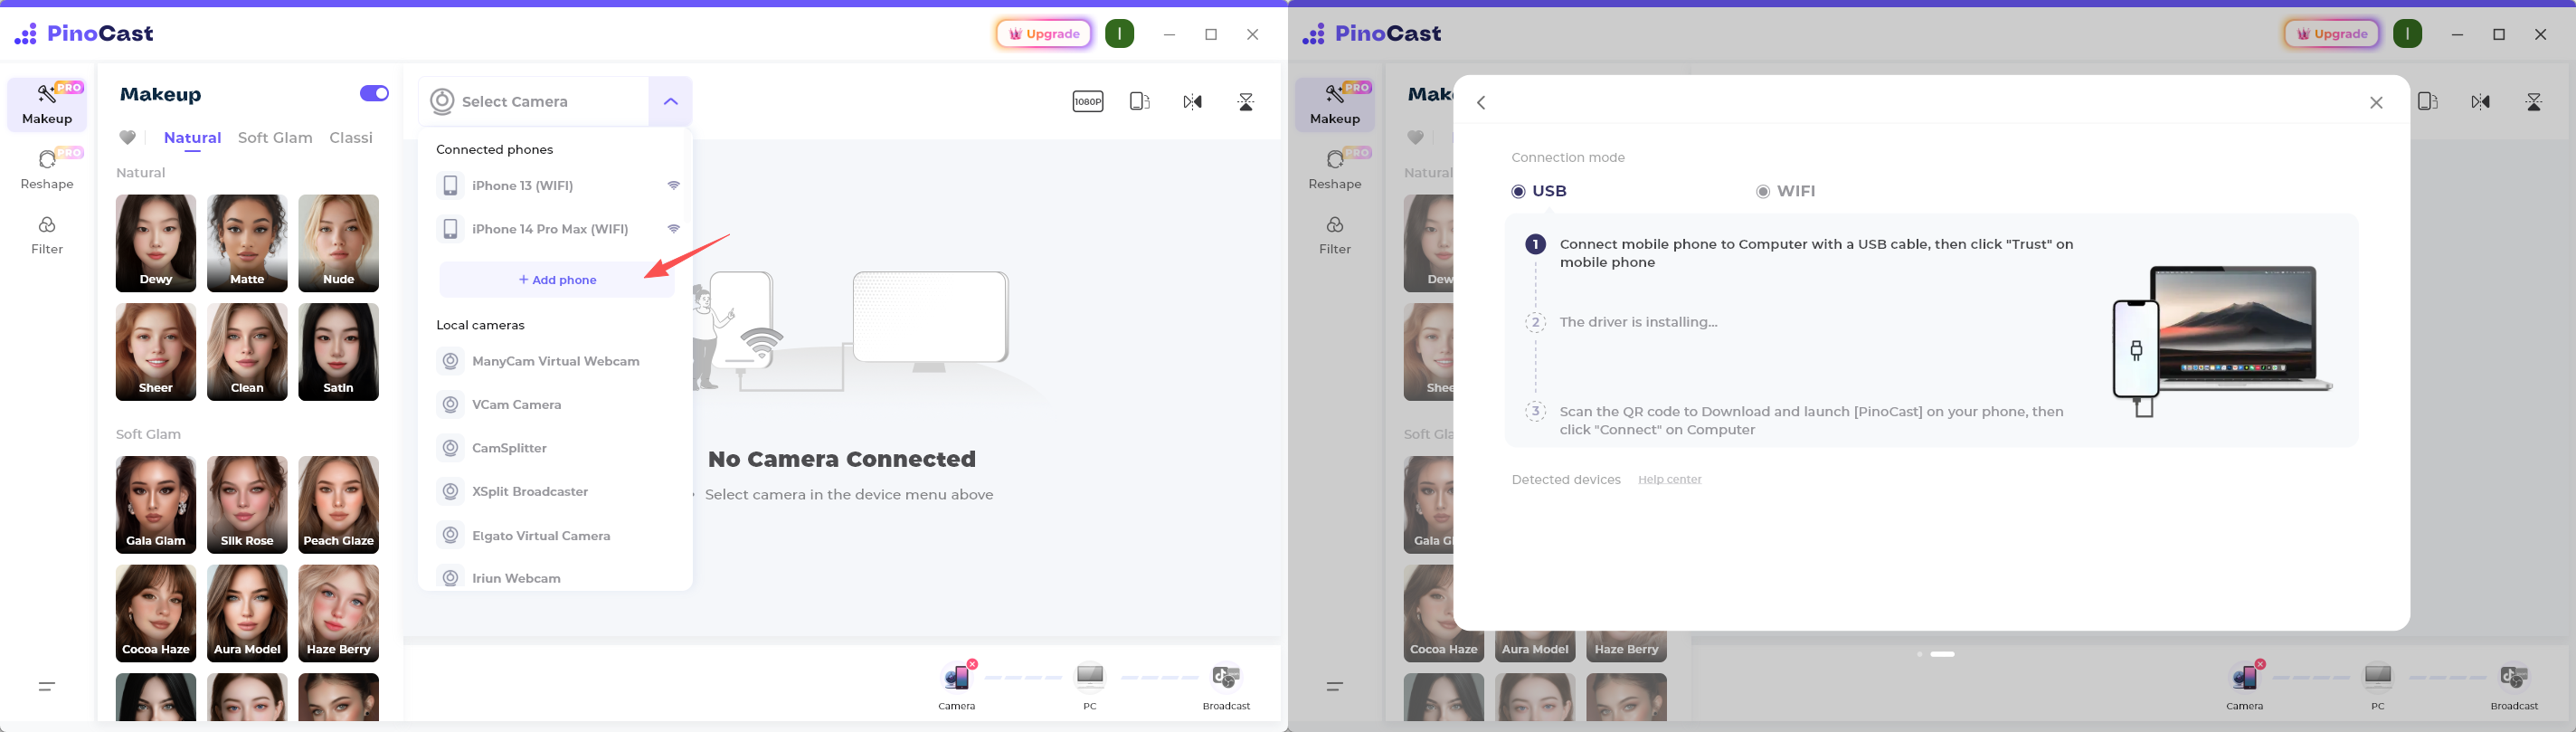Screen dimensions: 2576x732
Task: Apply Satin makeup preset
Action: 339,352
